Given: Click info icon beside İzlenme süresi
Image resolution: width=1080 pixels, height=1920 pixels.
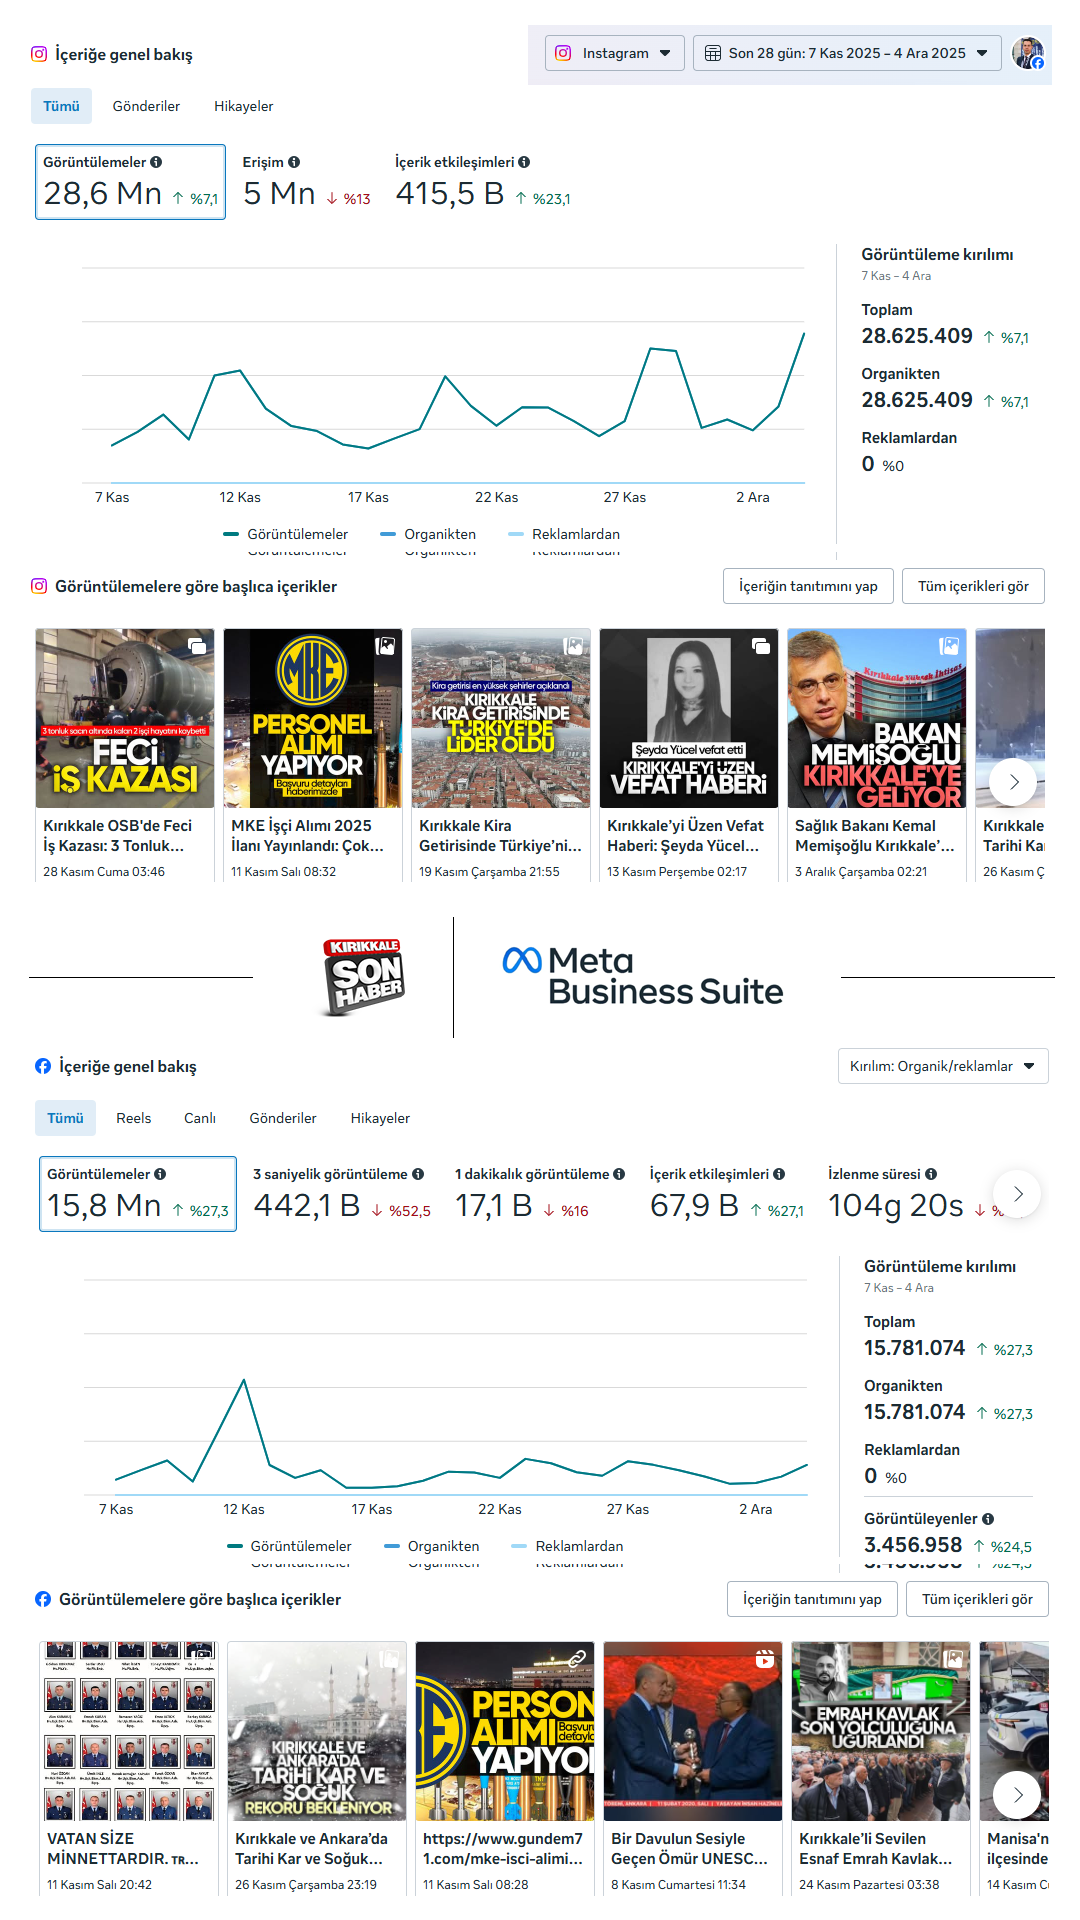Looking at the screenshot, I should pos(931,1174).
